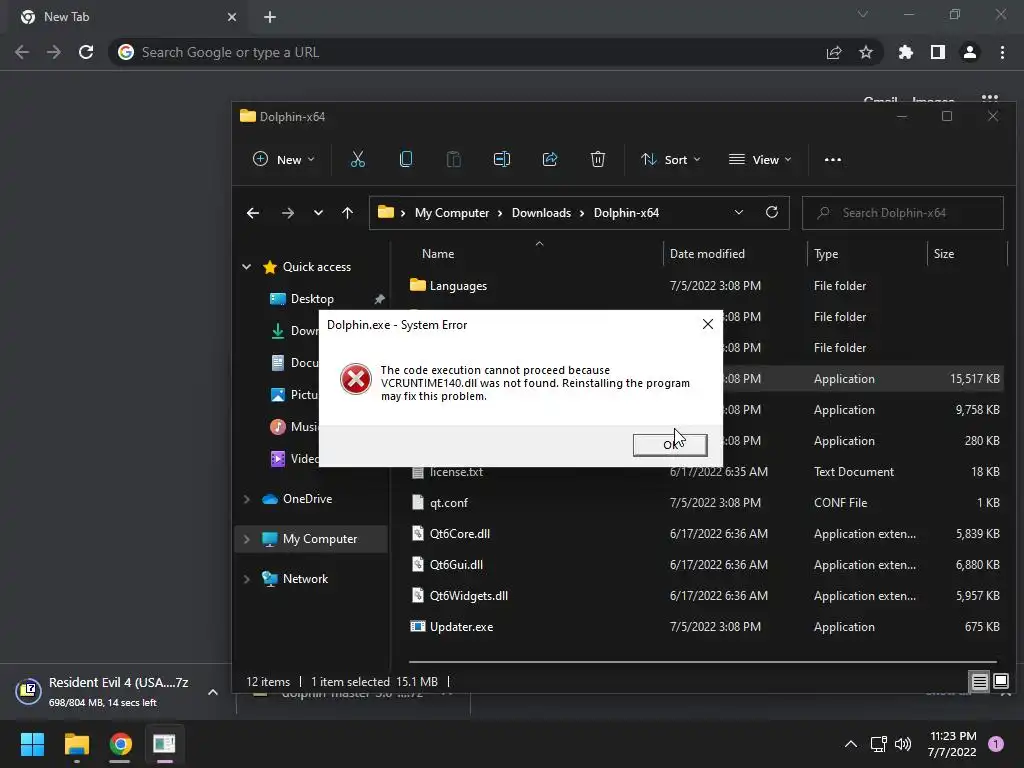Click My Computer in the address breadcrumb
The image size is (1024, 768).
(452, 213)
